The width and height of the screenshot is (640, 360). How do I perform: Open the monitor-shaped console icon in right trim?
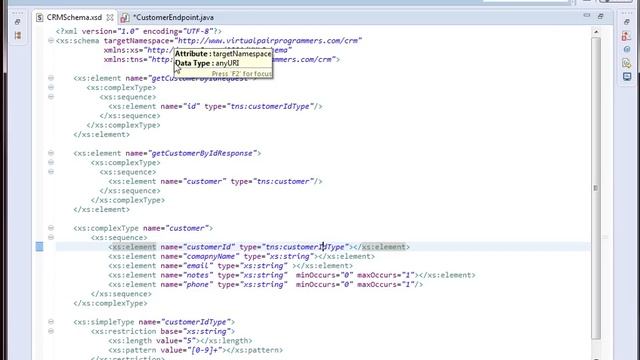tap(627, 77)
